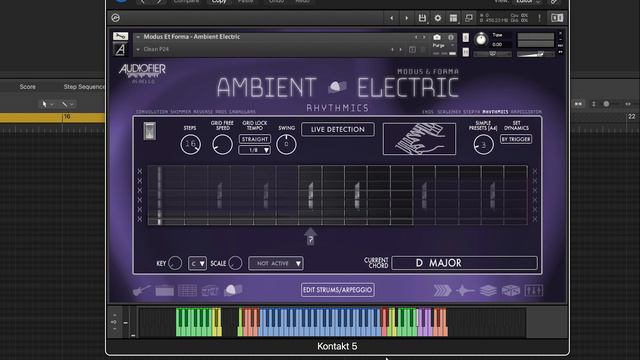Open the waveform spike icon
Screen dimensions: 640x360
point(465,291)
